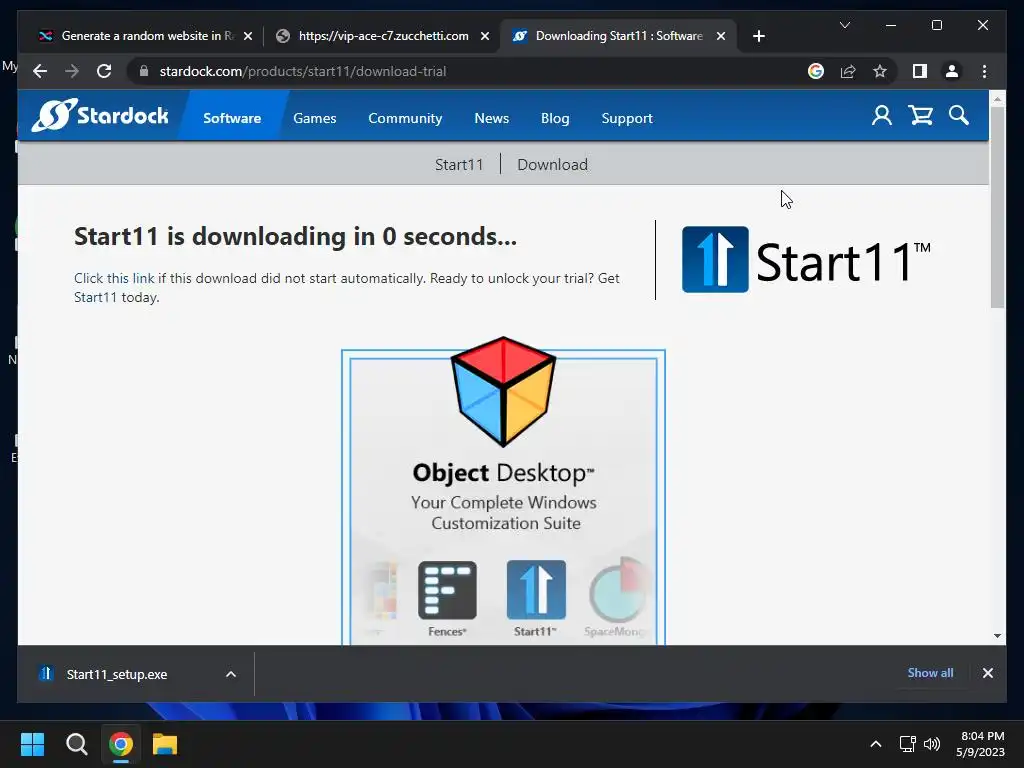Open the Windows Start menu

(x=32, y=744)
